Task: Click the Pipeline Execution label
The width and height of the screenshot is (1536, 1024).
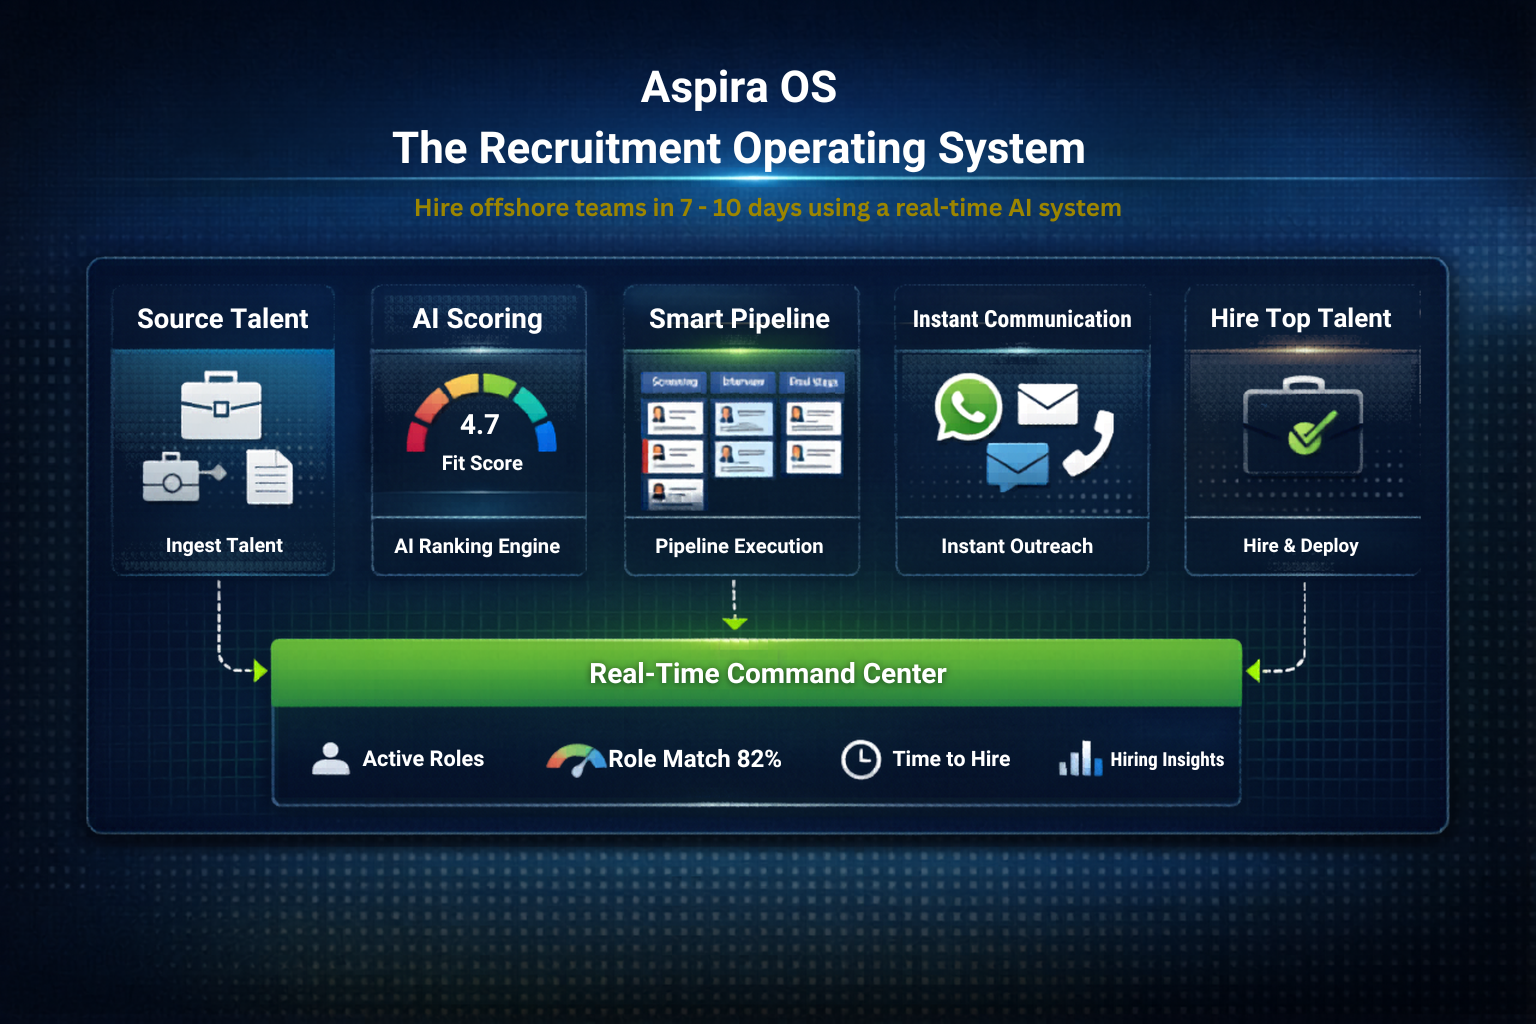Action: [739, 546]
